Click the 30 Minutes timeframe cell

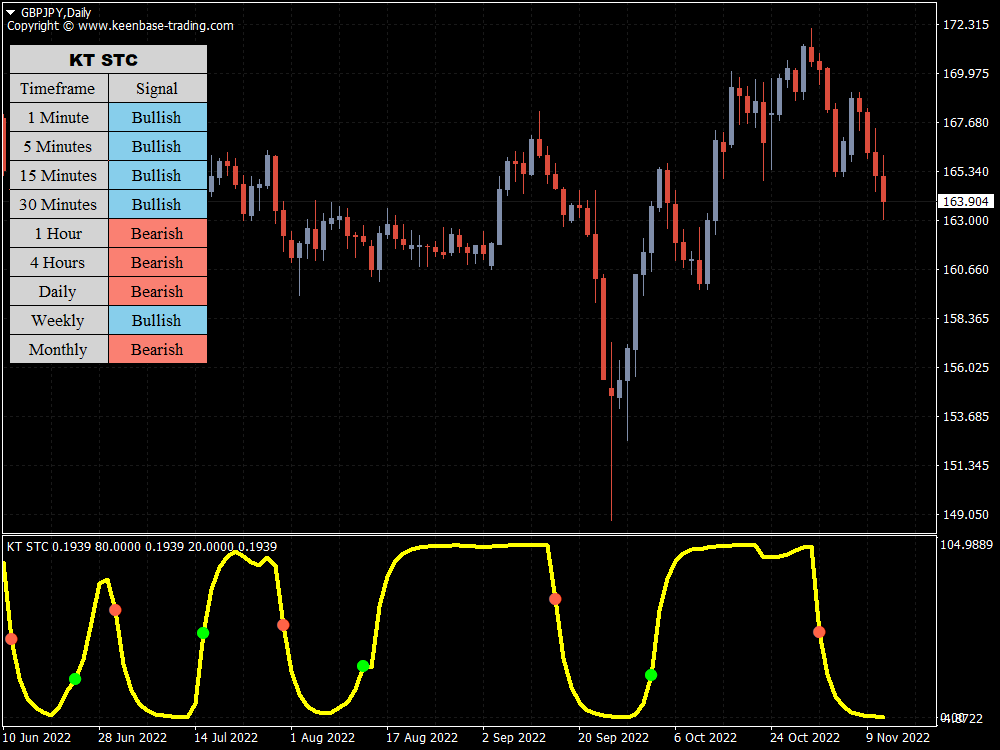pos(59,204)
